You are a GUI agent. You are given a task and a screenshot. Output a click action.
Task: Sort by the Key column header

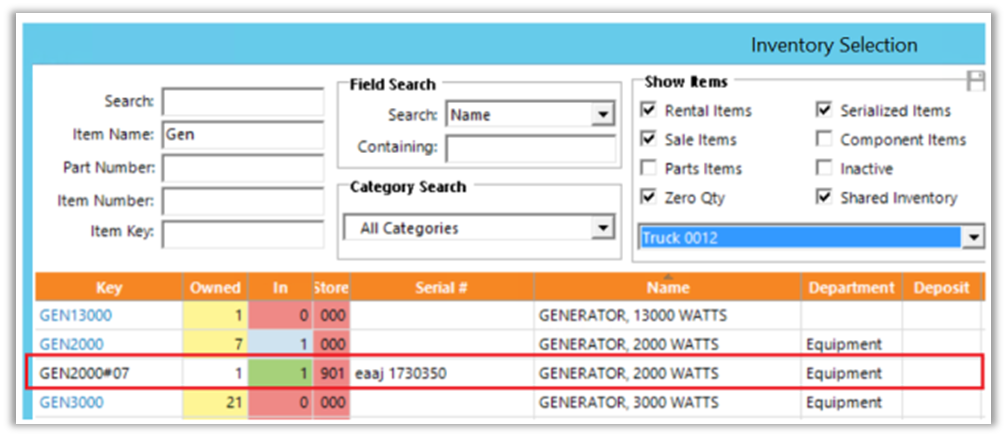[109, 288]
